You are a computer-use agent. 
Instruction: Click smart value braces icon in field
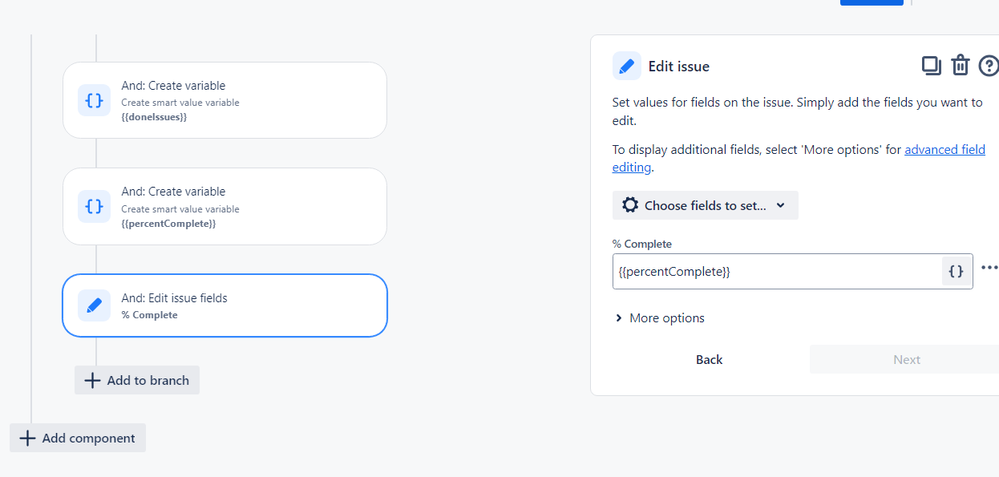coord(956,271)
